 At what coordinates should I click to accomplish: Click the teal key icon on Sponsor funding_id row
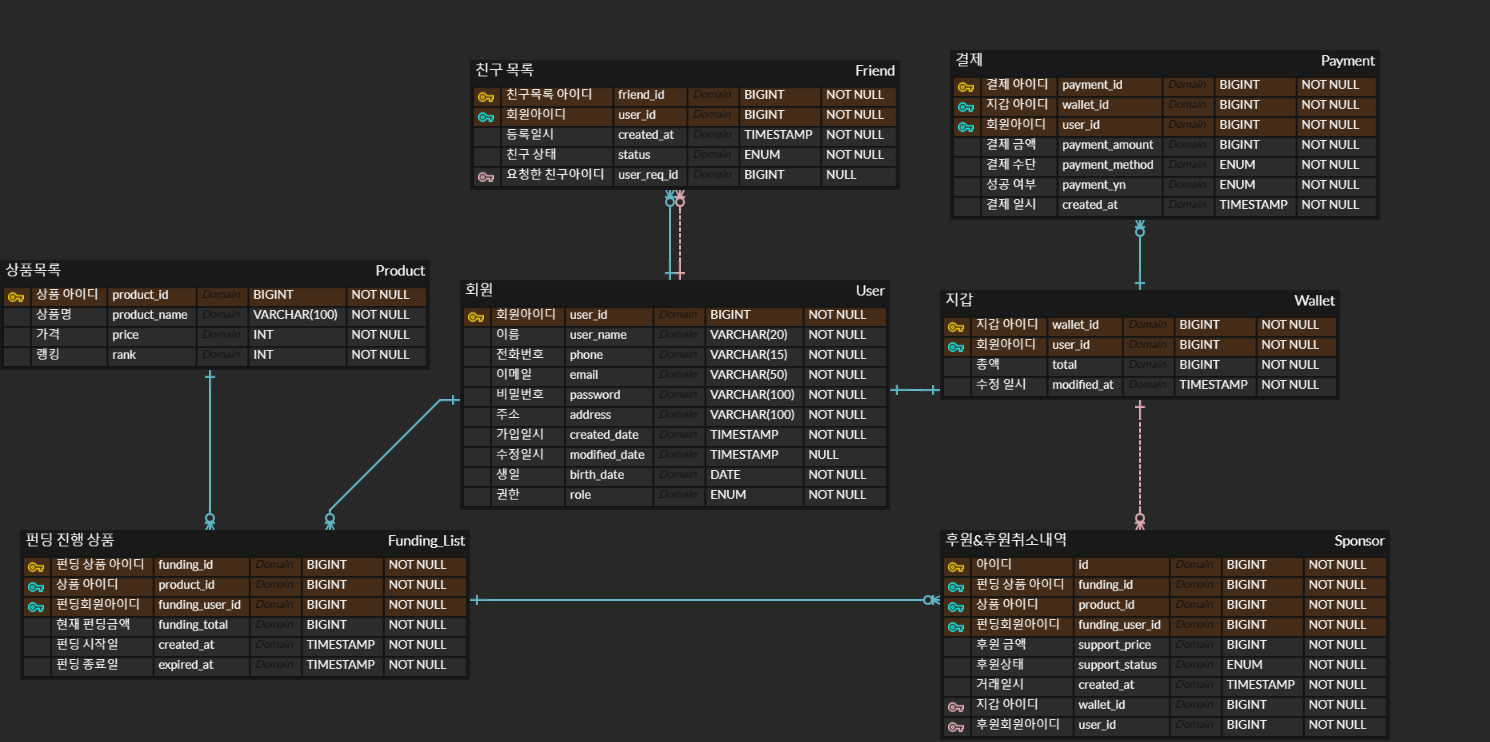tap(956, 586)
